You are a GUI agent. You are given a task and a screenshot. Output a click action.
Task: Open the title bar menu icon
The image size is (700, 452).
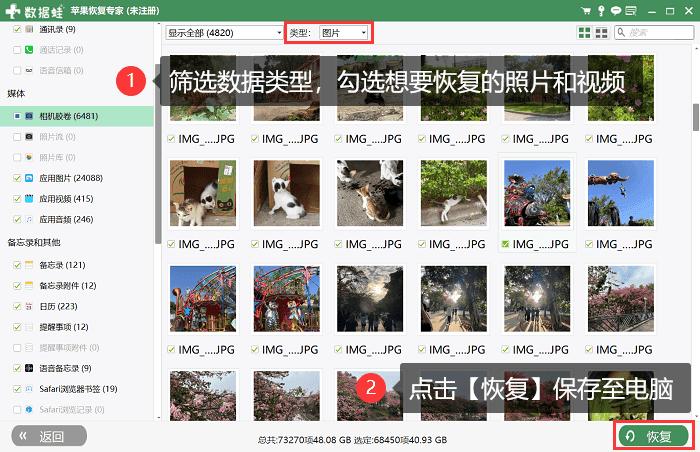click(631, 11)
